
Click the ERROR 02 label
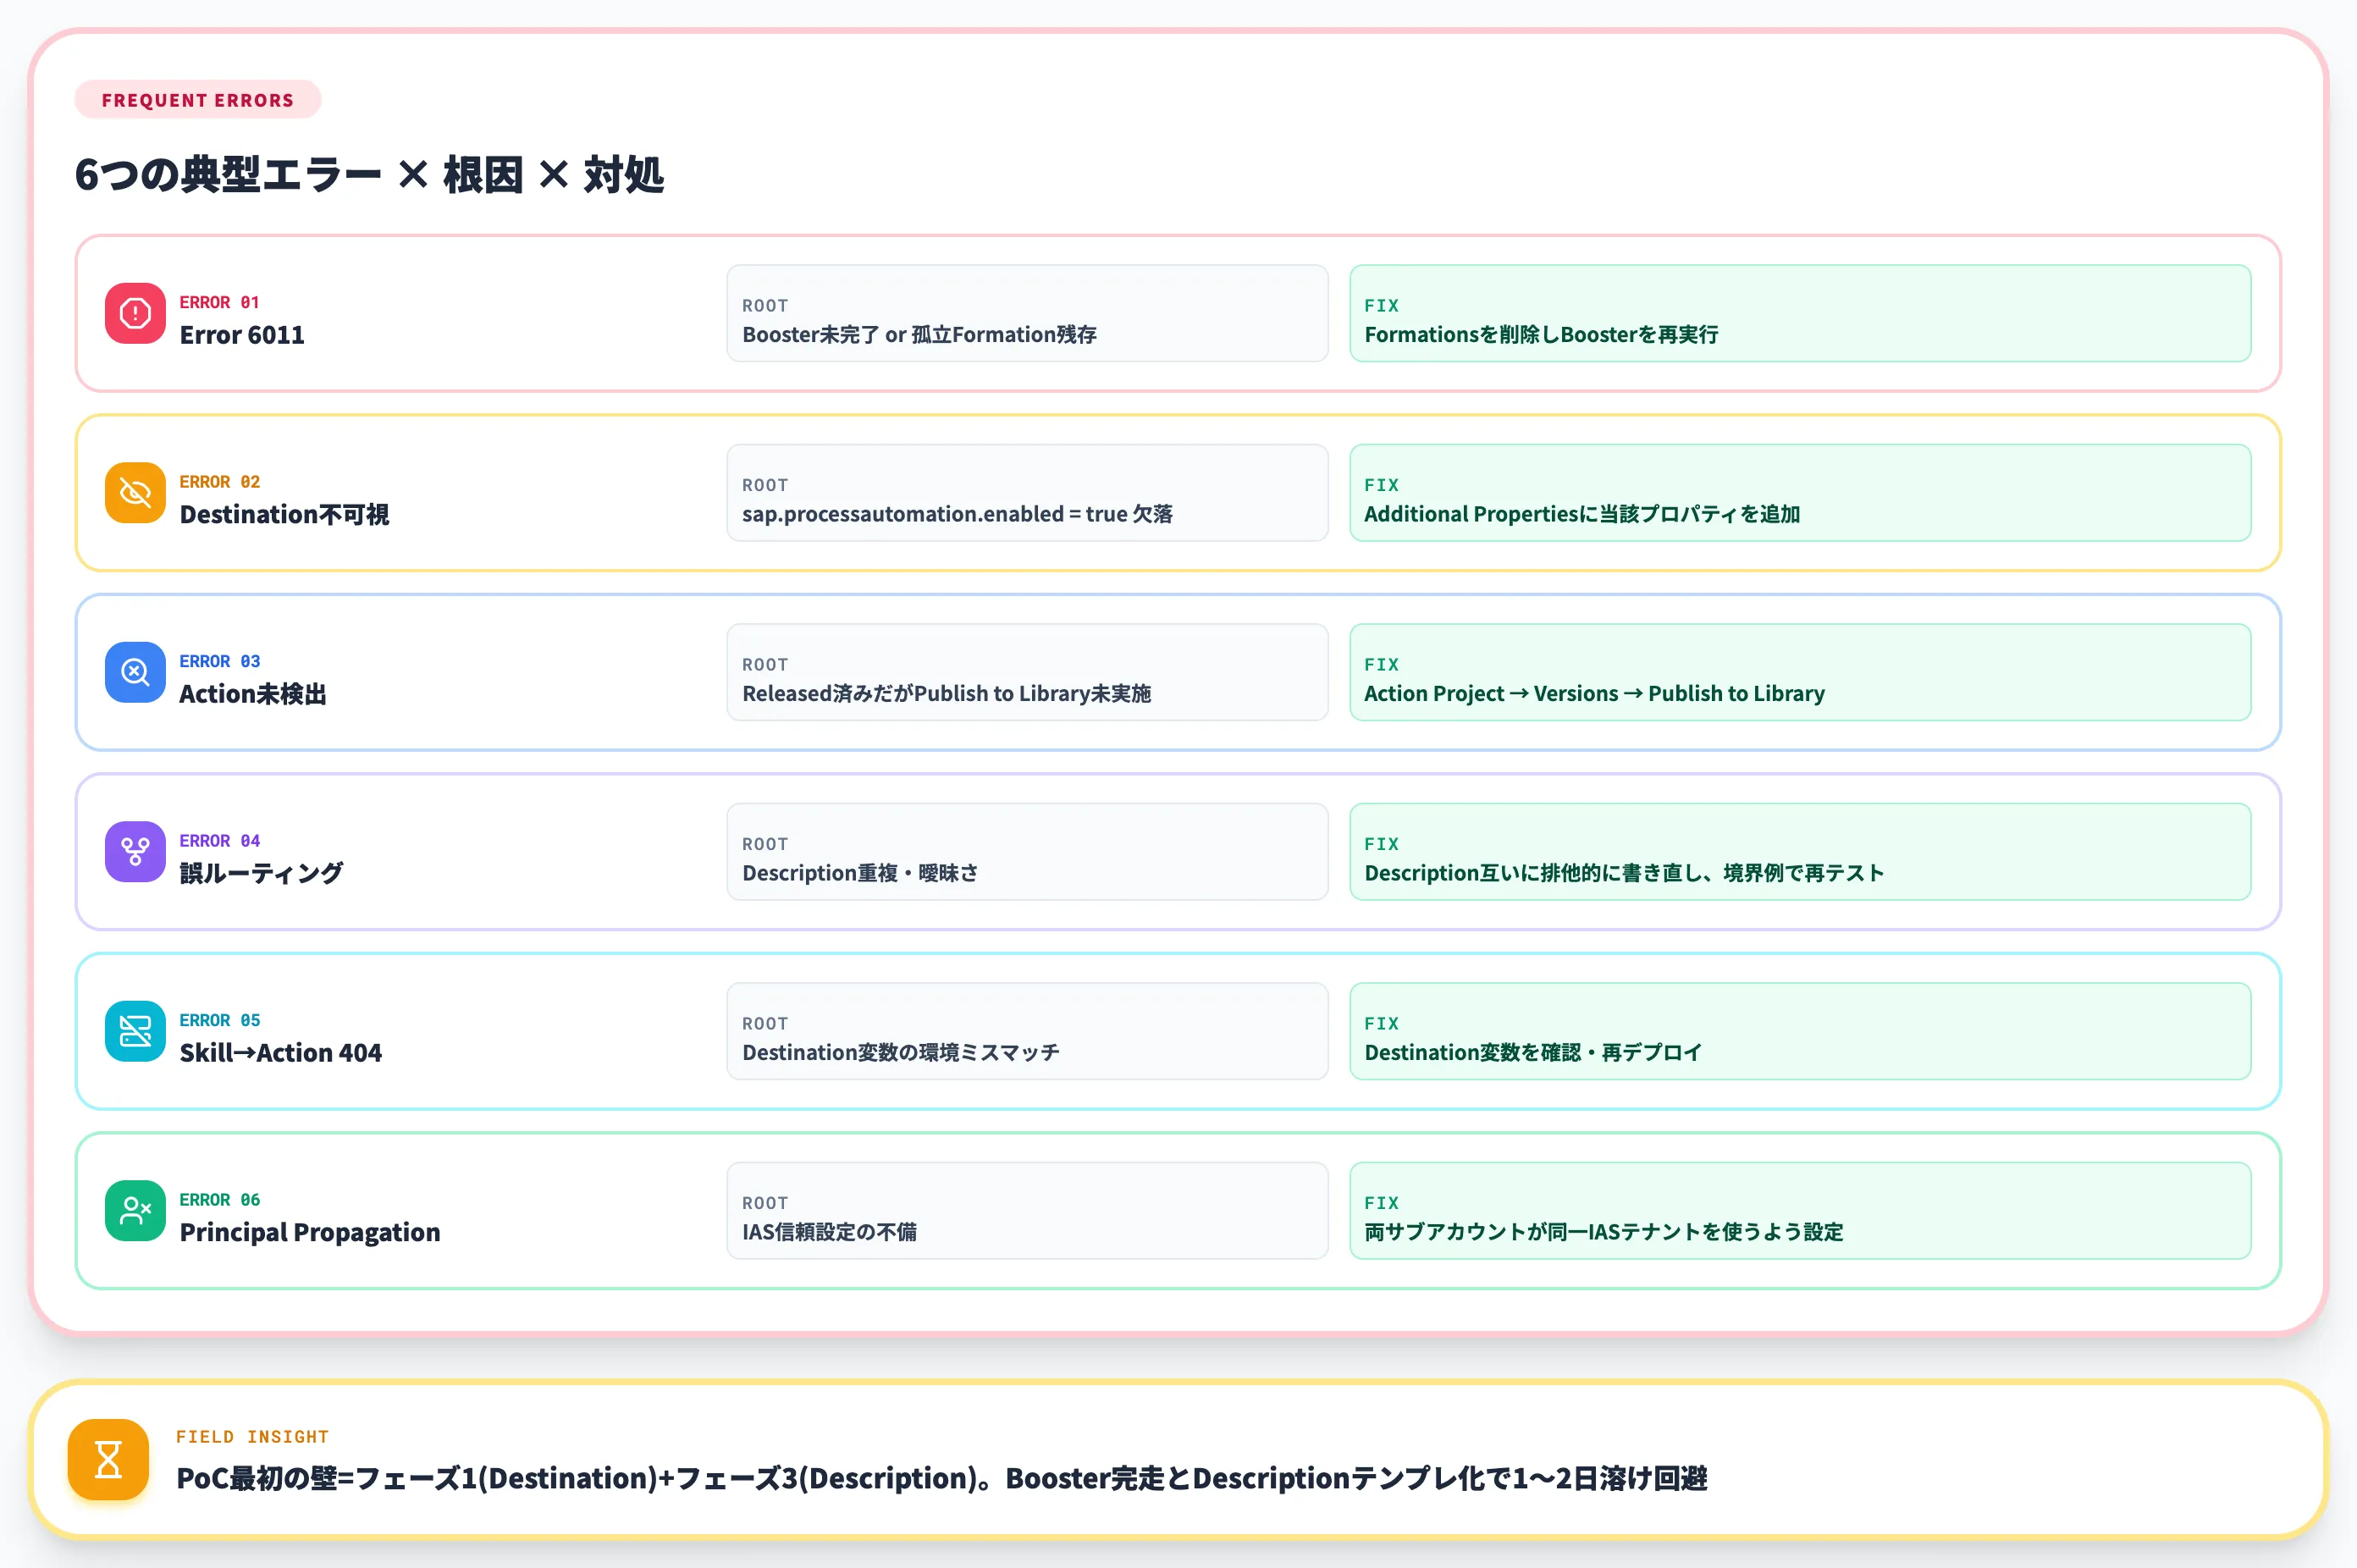pyautogui.click(x=220, y=482)
